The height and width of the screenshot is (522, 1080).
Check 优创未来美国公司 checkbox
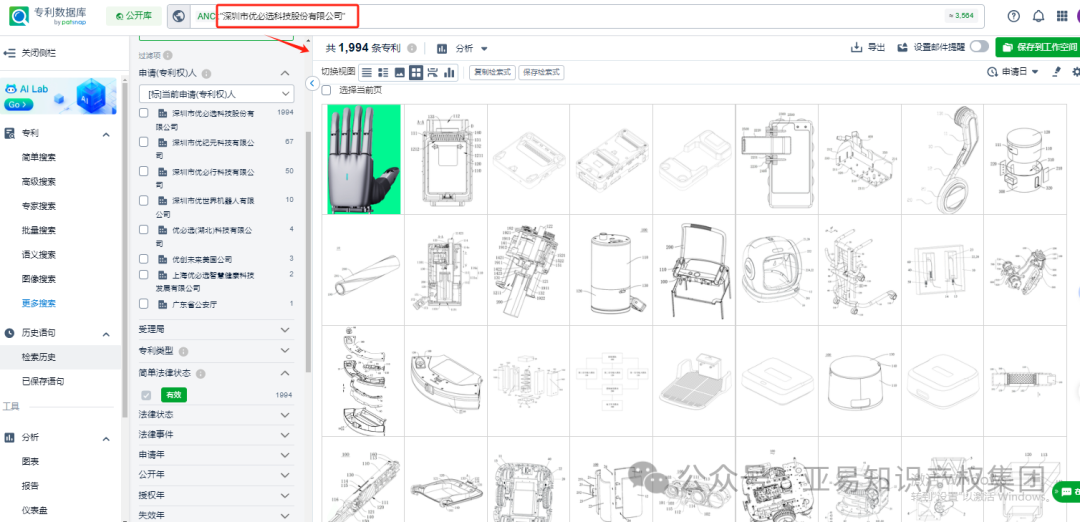[144, 259]
